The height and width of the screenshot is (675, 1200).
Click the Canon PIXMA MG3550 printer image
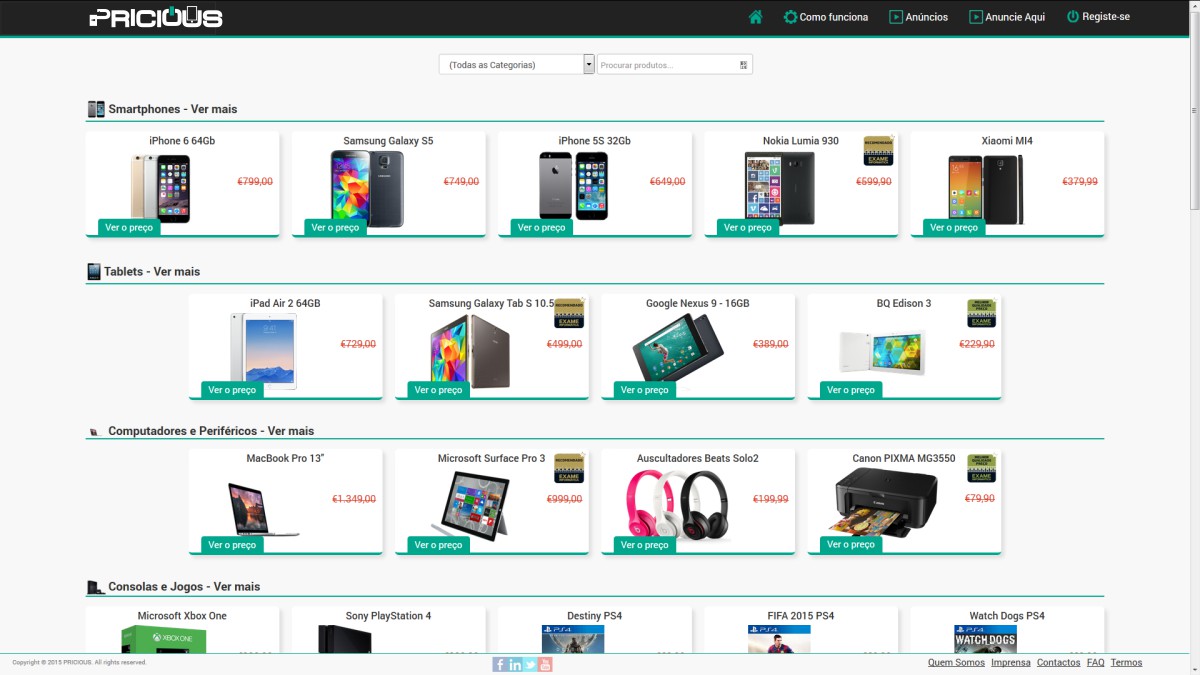point(882,501)
